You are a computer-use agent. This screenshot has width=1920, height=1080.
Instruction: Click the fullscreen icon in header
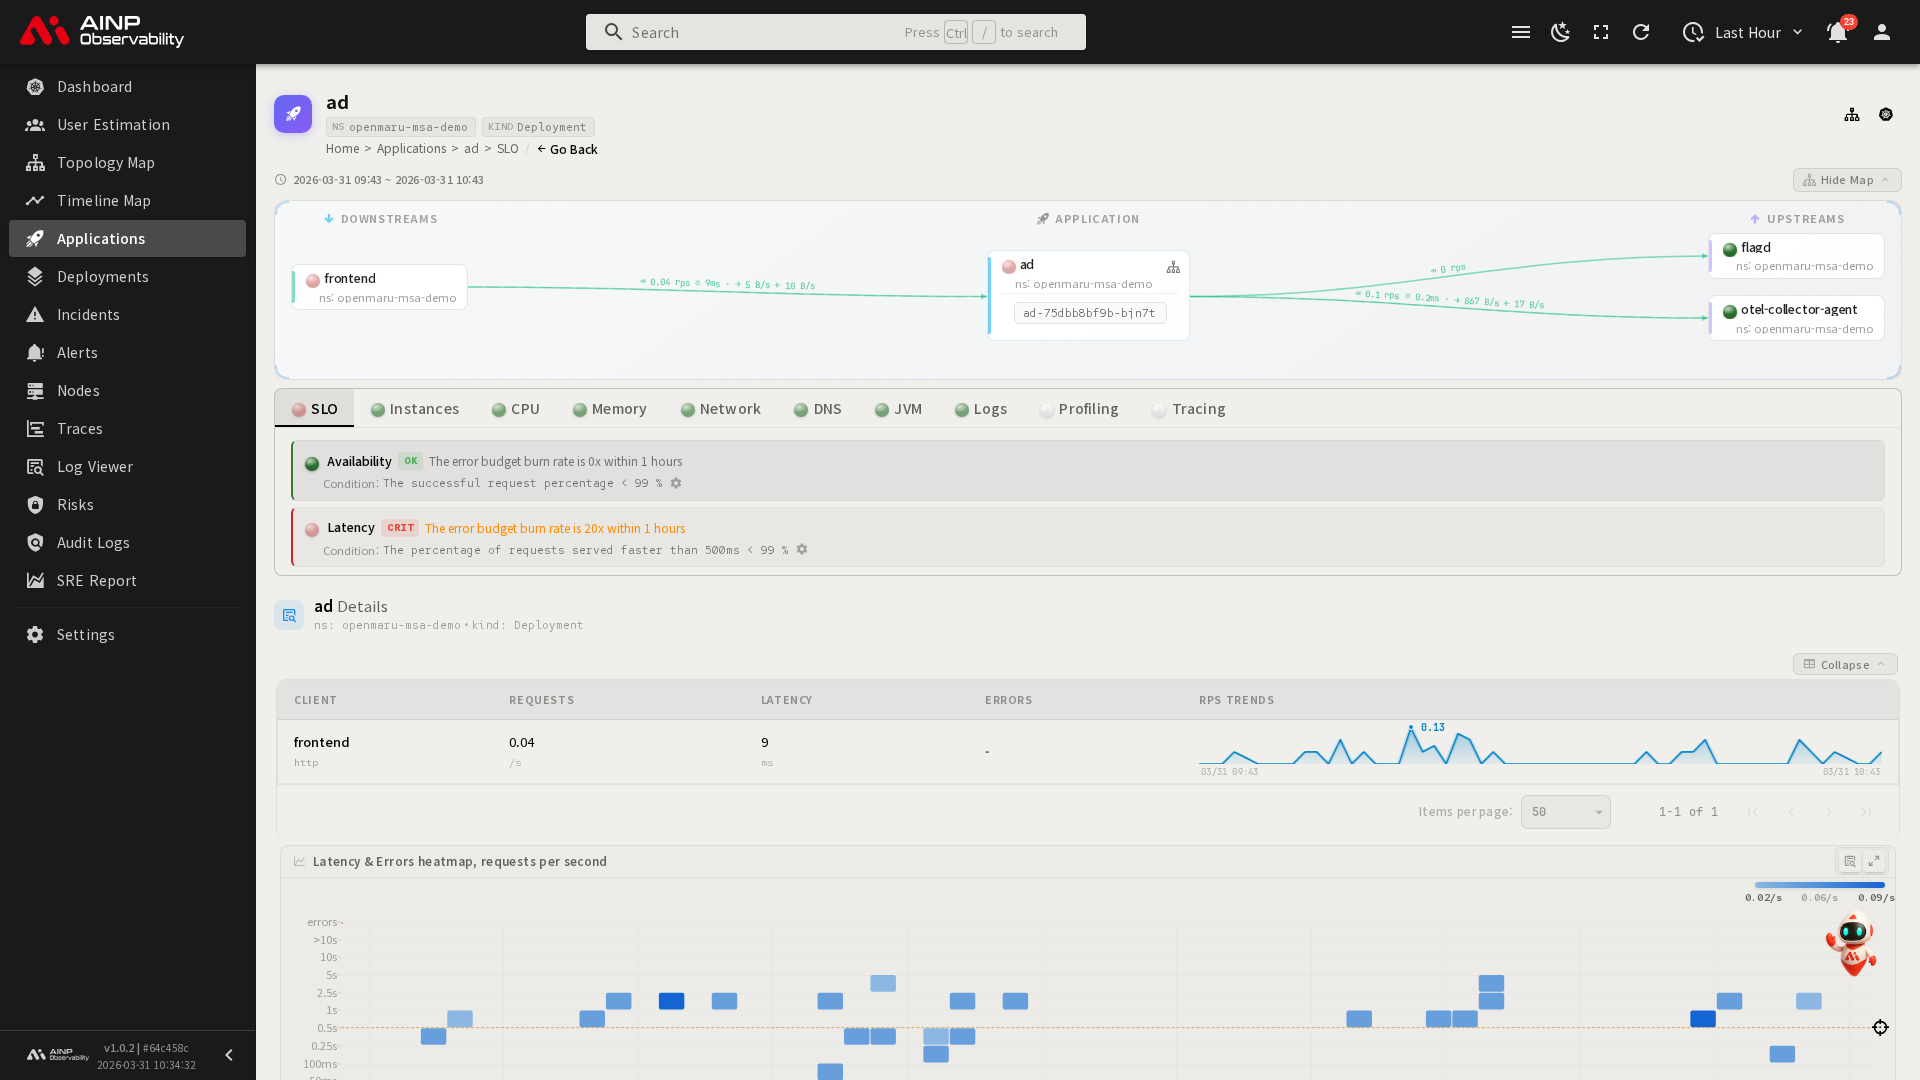pos(1601,32)
